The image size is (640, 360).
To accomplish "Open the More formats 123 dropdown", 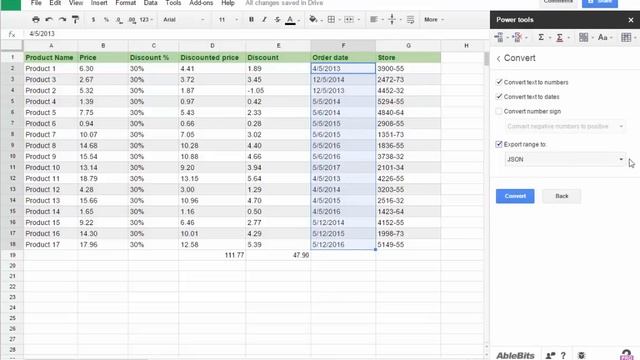I will tap(146, 20).
